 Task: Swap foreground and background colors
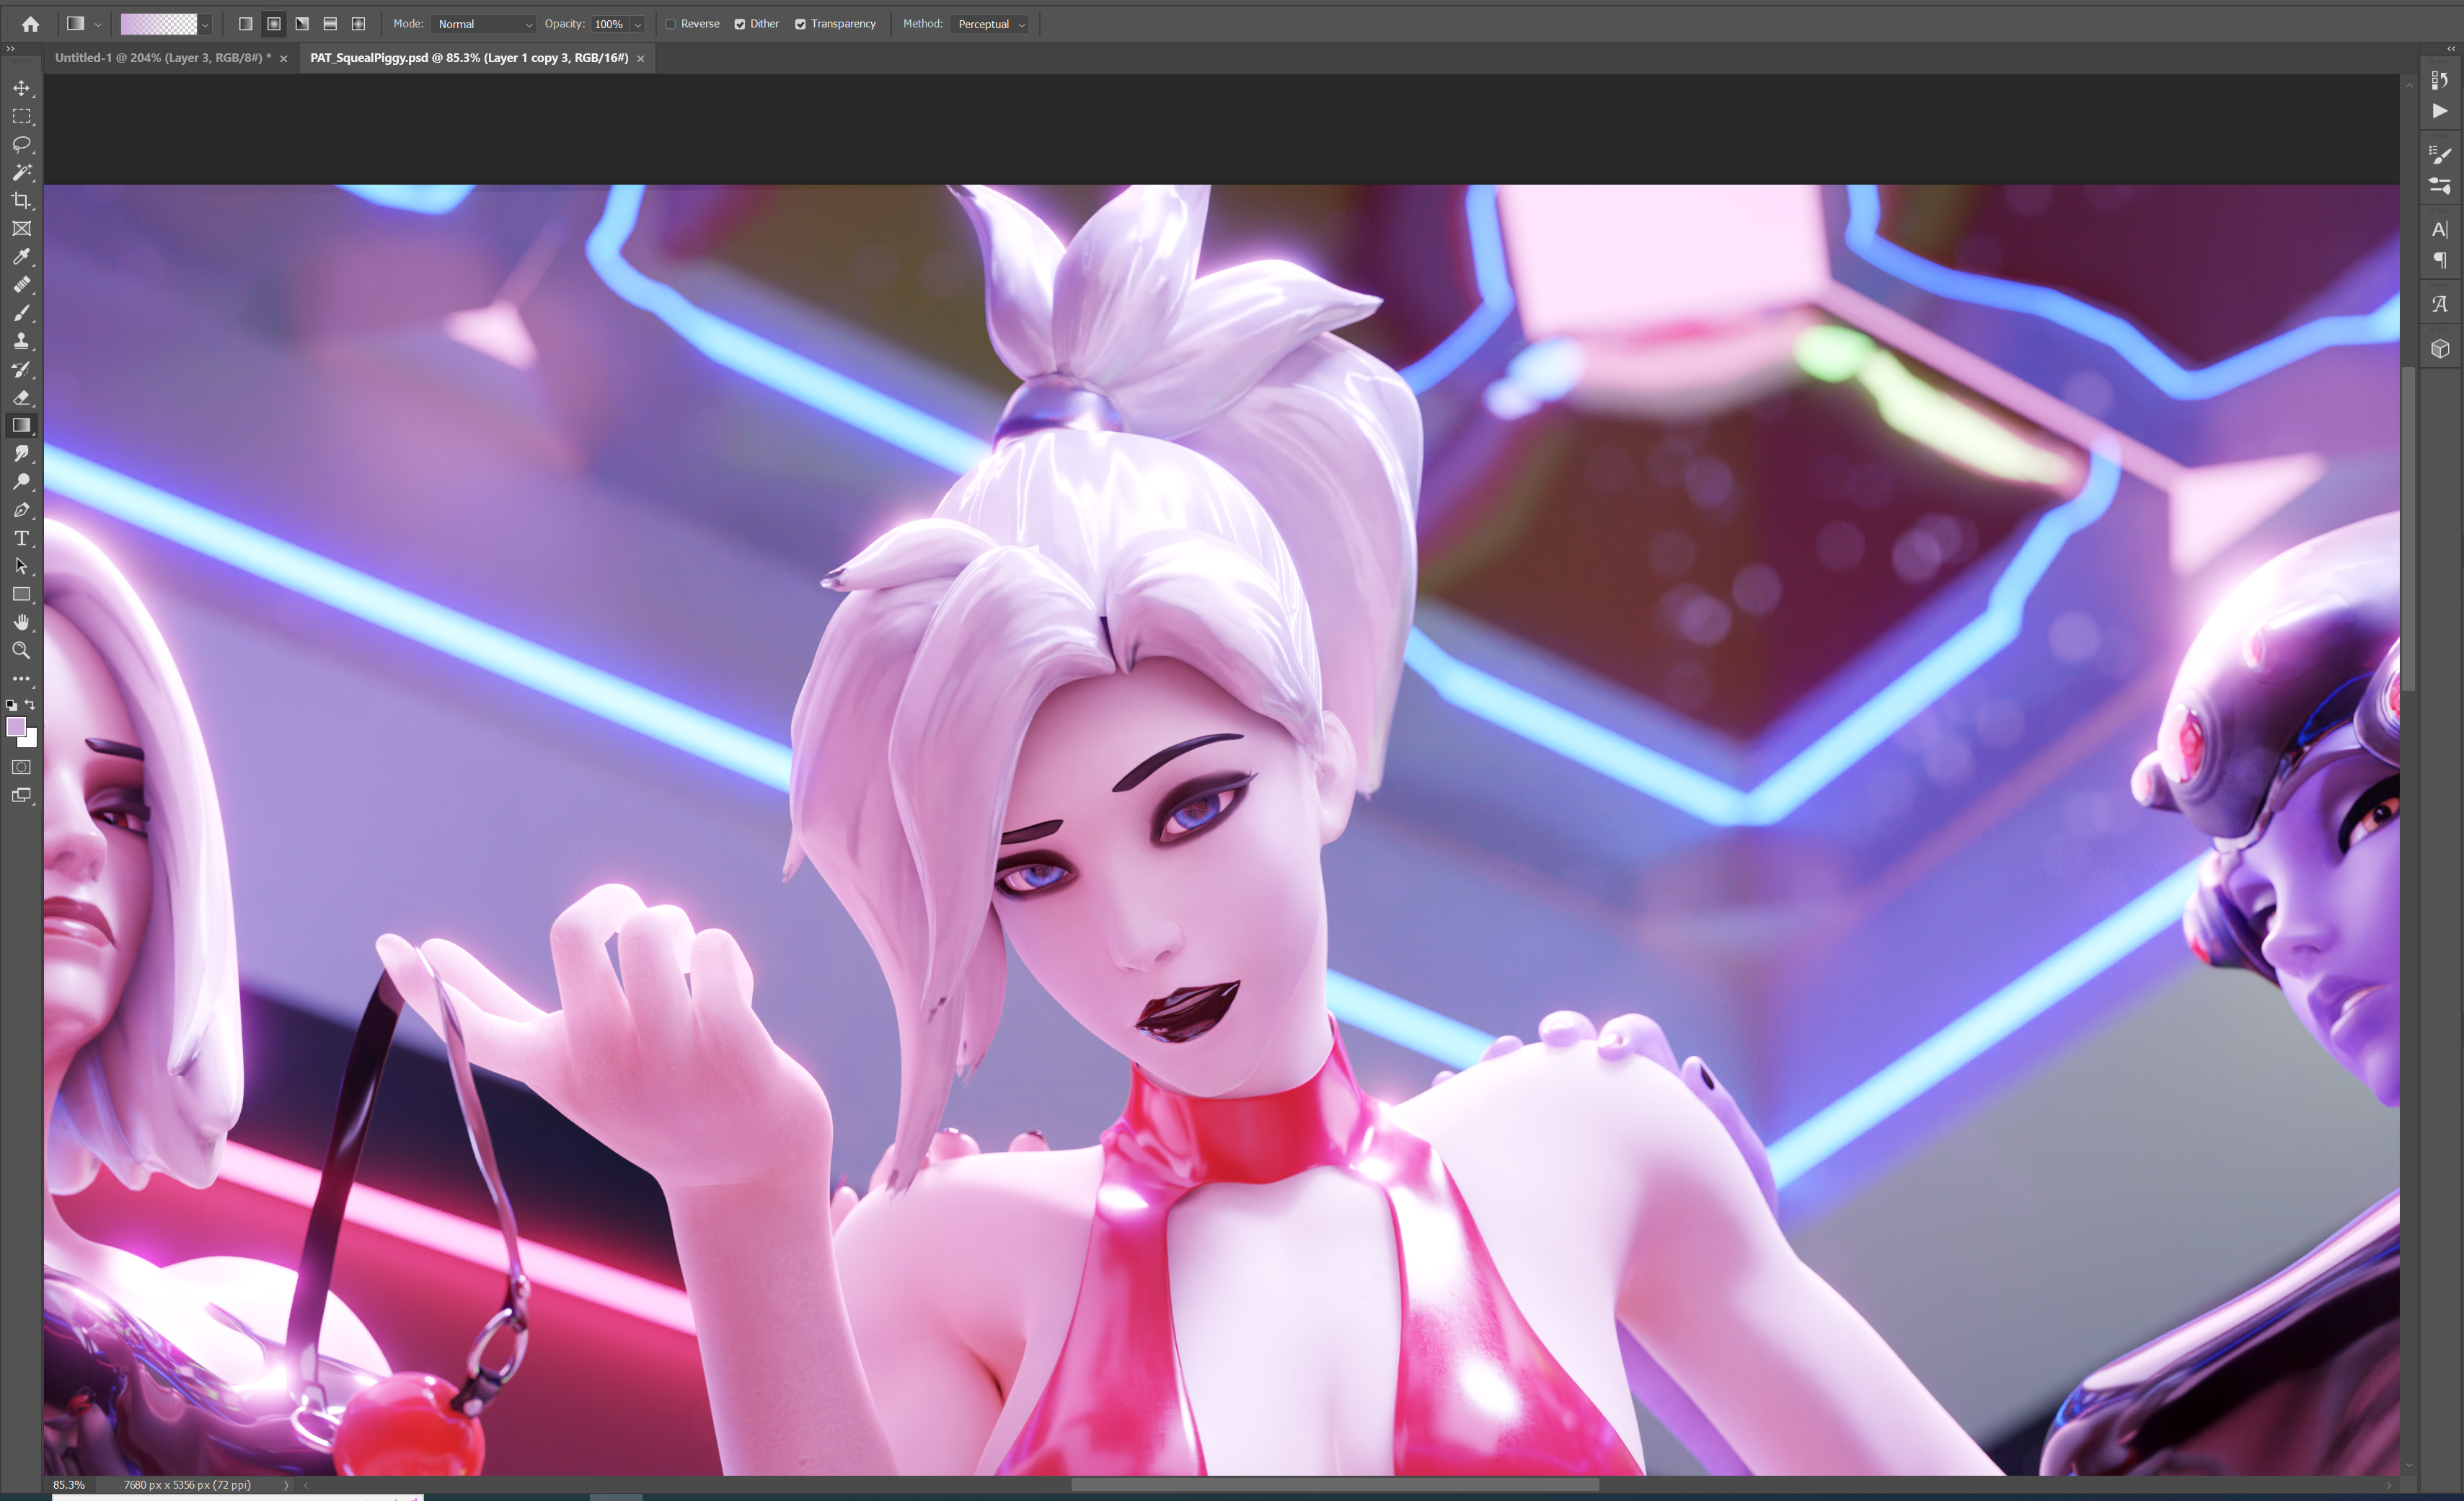(30, 705)
